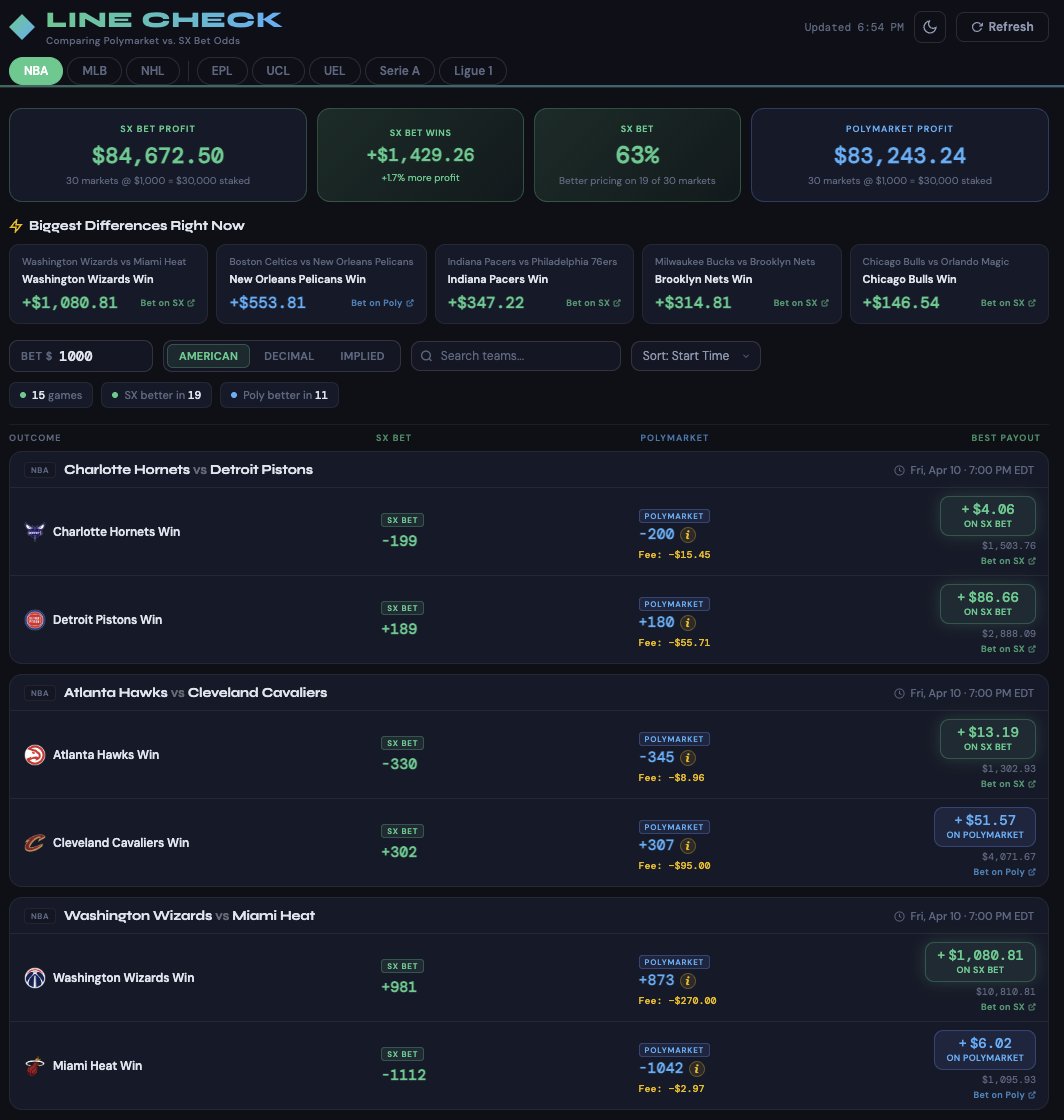Click Bet on SX in Wizards Win card
The height and width of the screenshot is (1120, 1064).
(167, 303)
